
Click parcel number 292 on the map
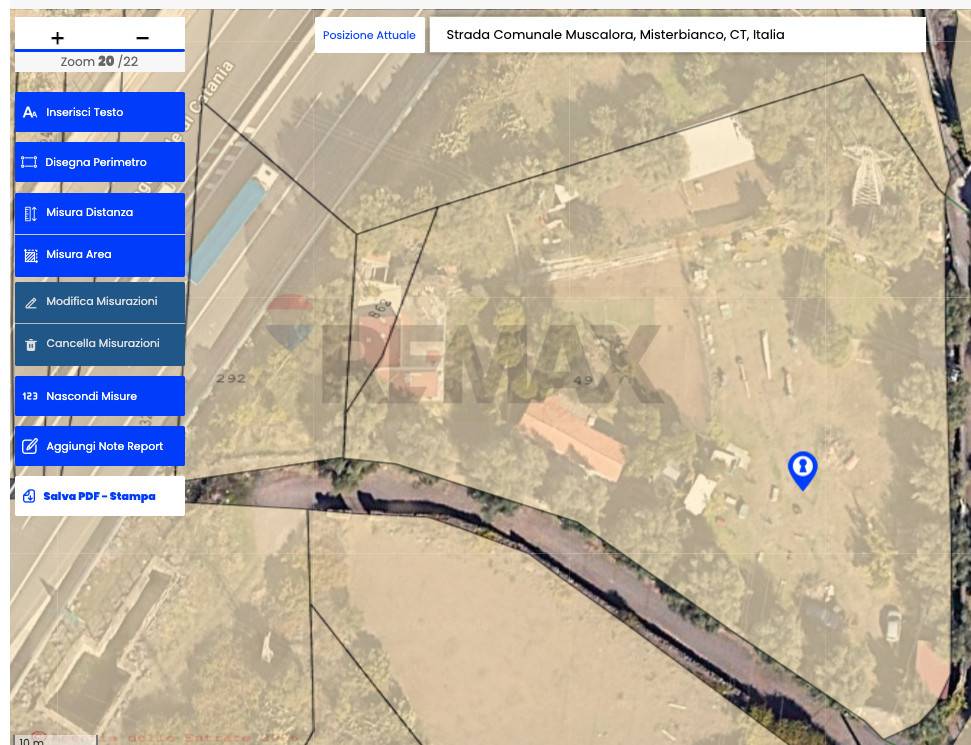[230, 378]
